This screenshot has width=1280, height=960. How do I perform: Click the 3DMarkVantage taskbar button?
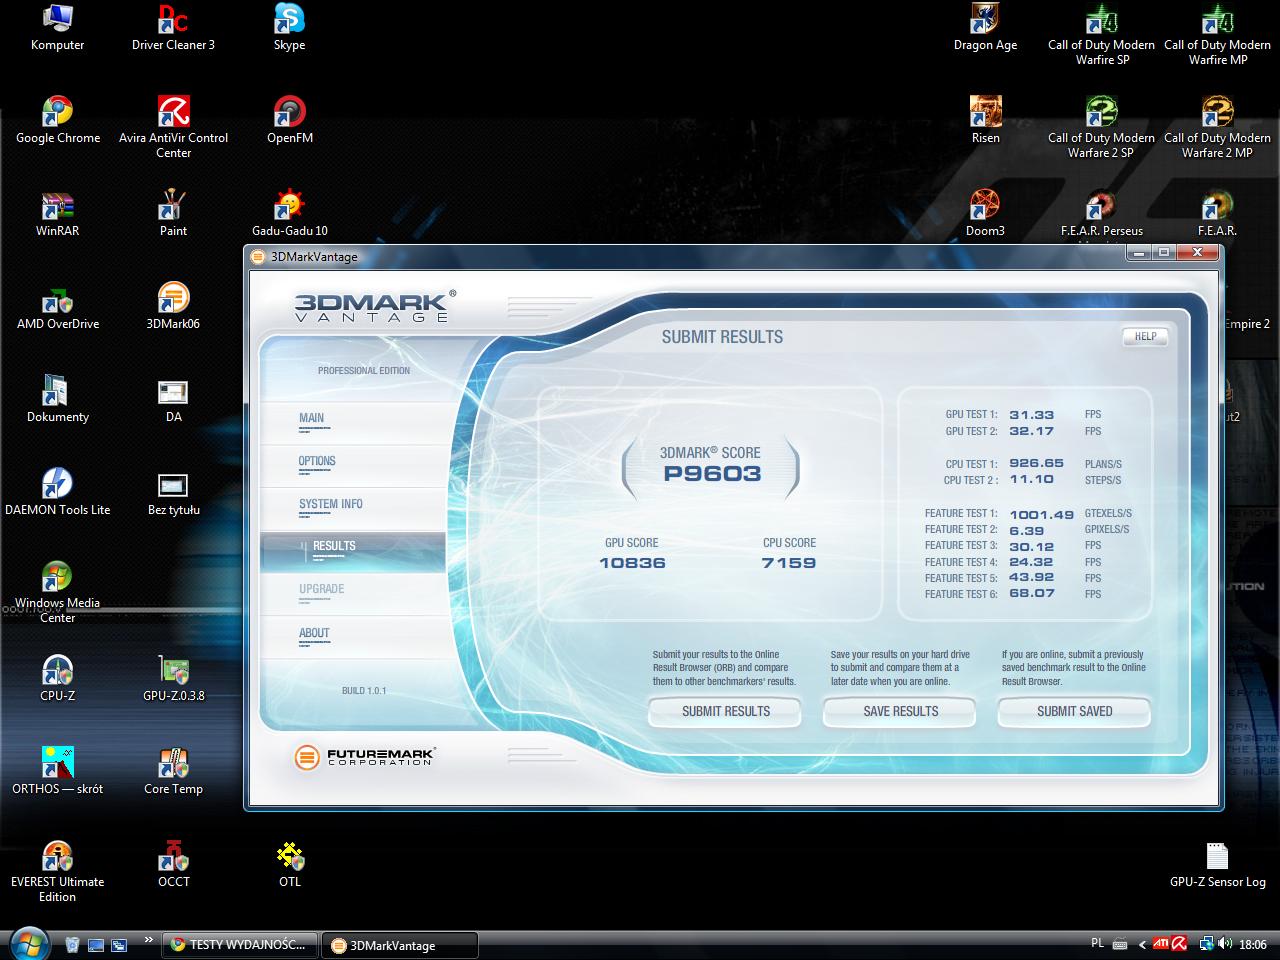[x=399, y=945]
